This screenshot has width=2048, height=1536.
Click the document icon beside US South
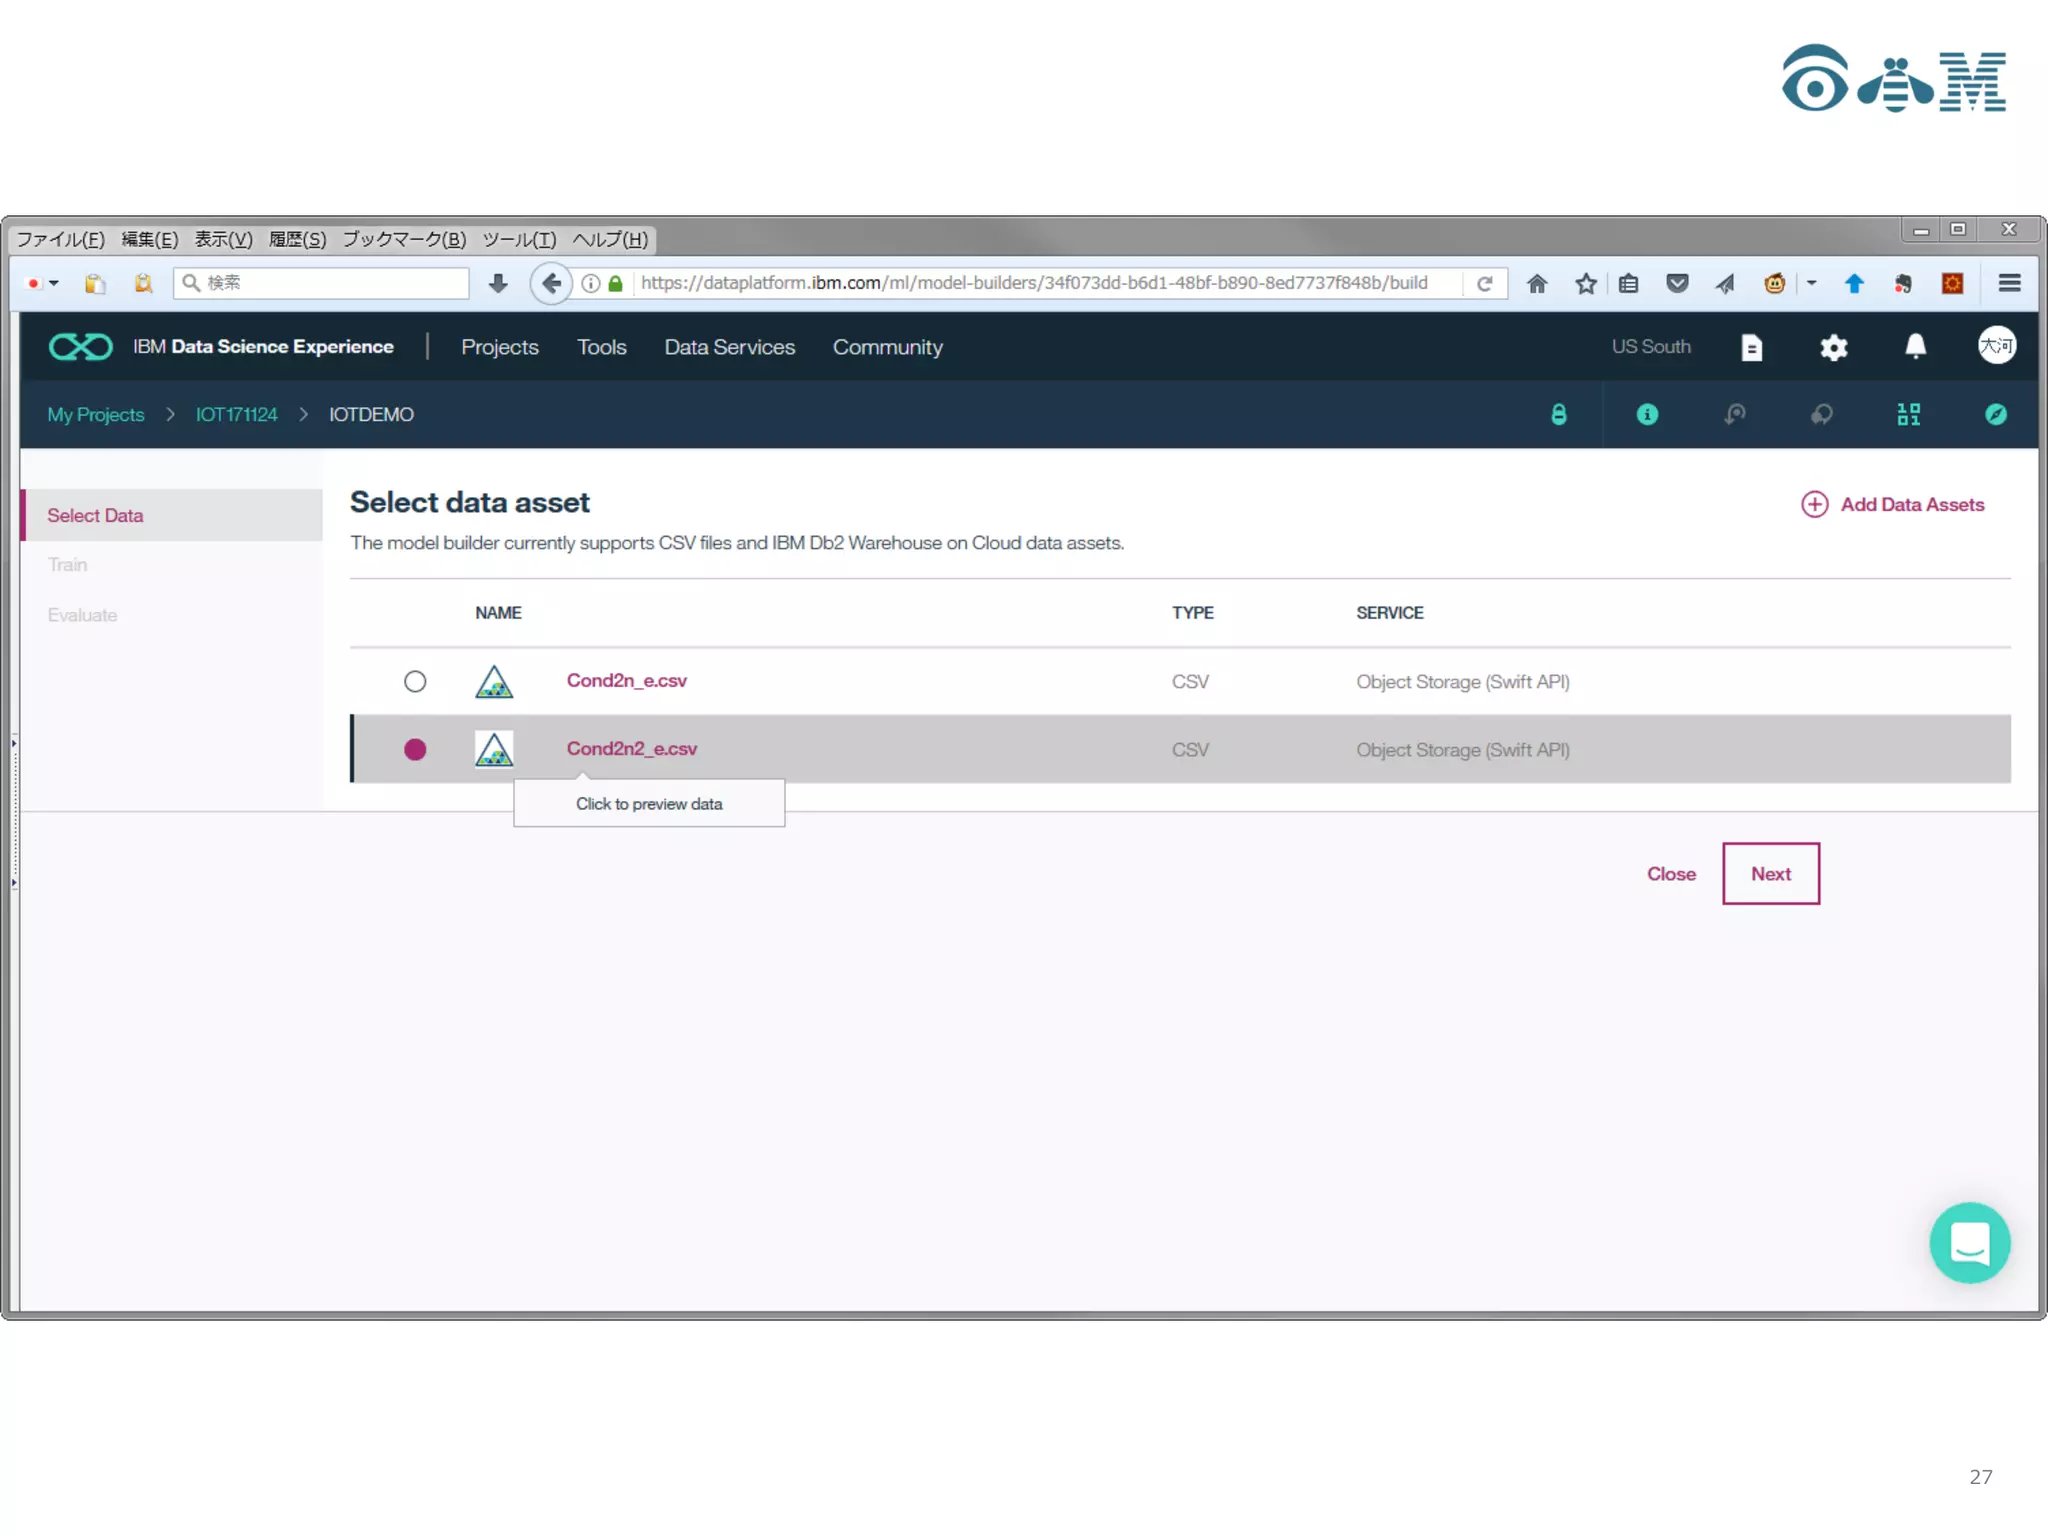click(1751, 347)
